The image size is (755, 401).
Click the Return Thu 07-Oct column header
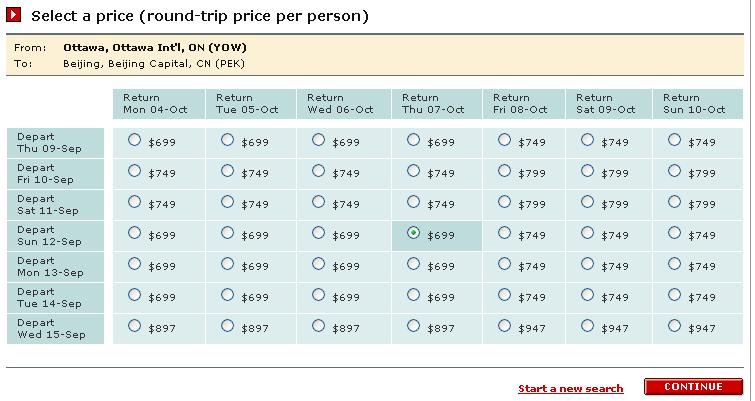point(437,103)
